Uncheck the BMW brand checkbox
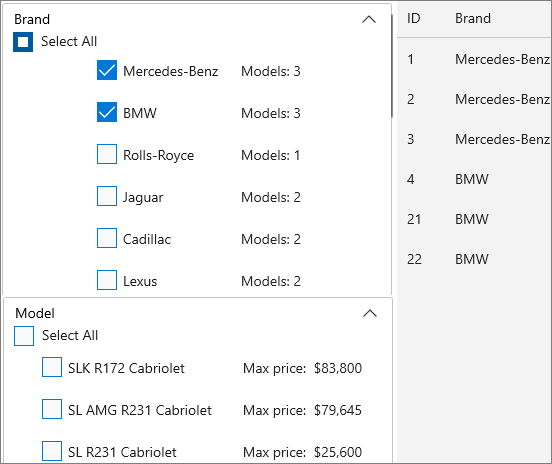This screenshot has width=552, height=464. coord(107,112)
